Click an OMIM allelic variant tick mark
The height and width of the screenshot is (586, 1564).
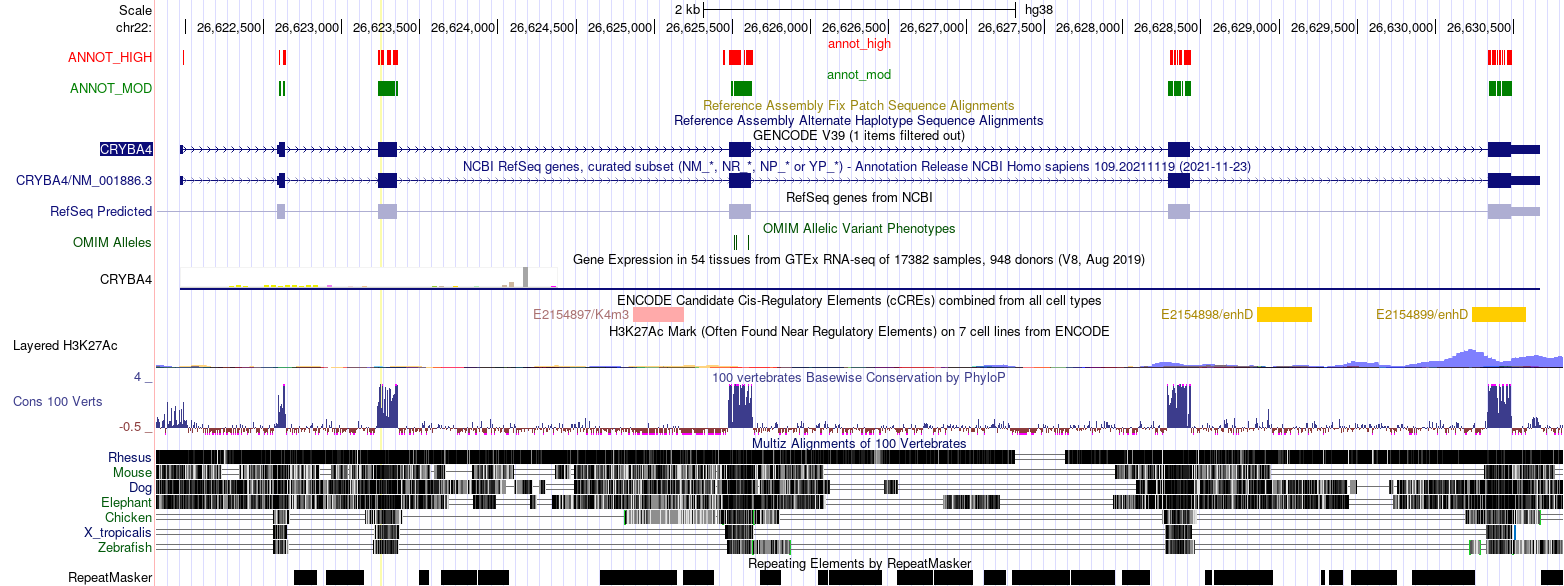(736, 242)
